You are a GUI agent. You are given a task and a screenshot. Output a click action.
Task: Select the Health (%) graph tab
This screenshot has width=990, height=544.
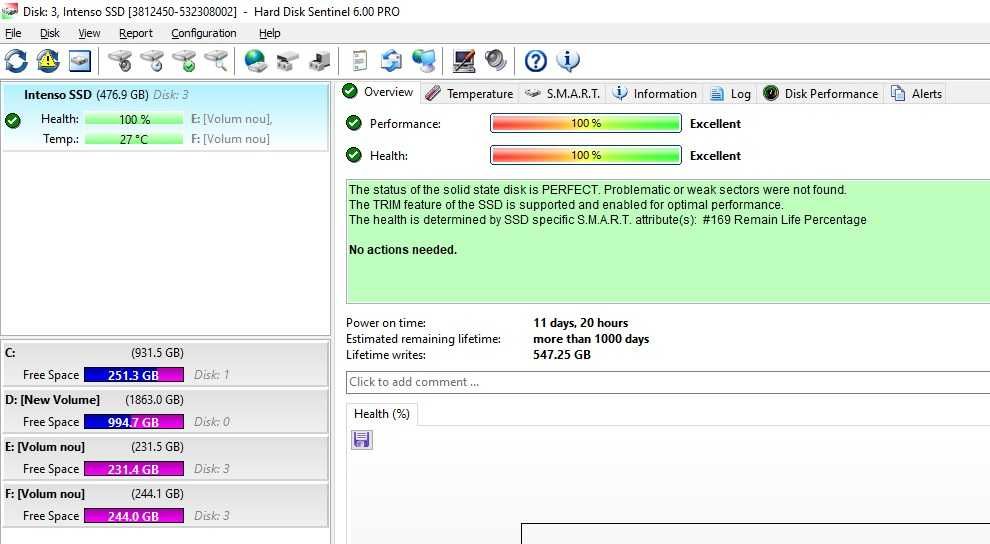[x=381, y=414]
